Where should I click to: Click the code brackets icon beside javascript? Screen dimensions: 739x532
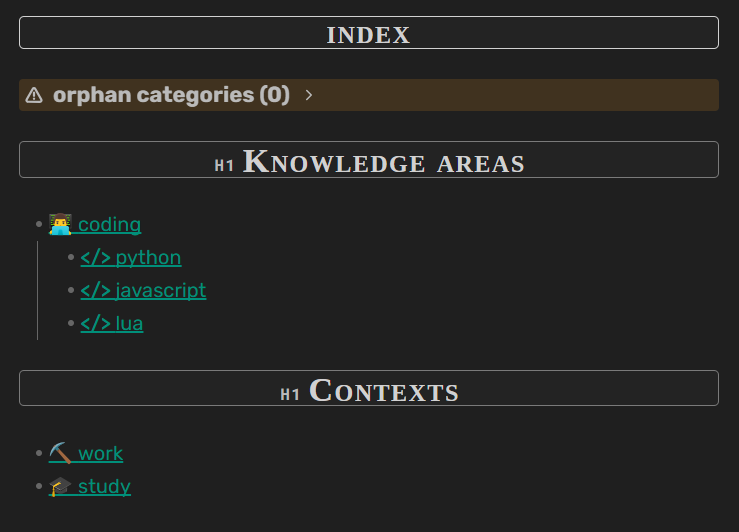[95, 290]
